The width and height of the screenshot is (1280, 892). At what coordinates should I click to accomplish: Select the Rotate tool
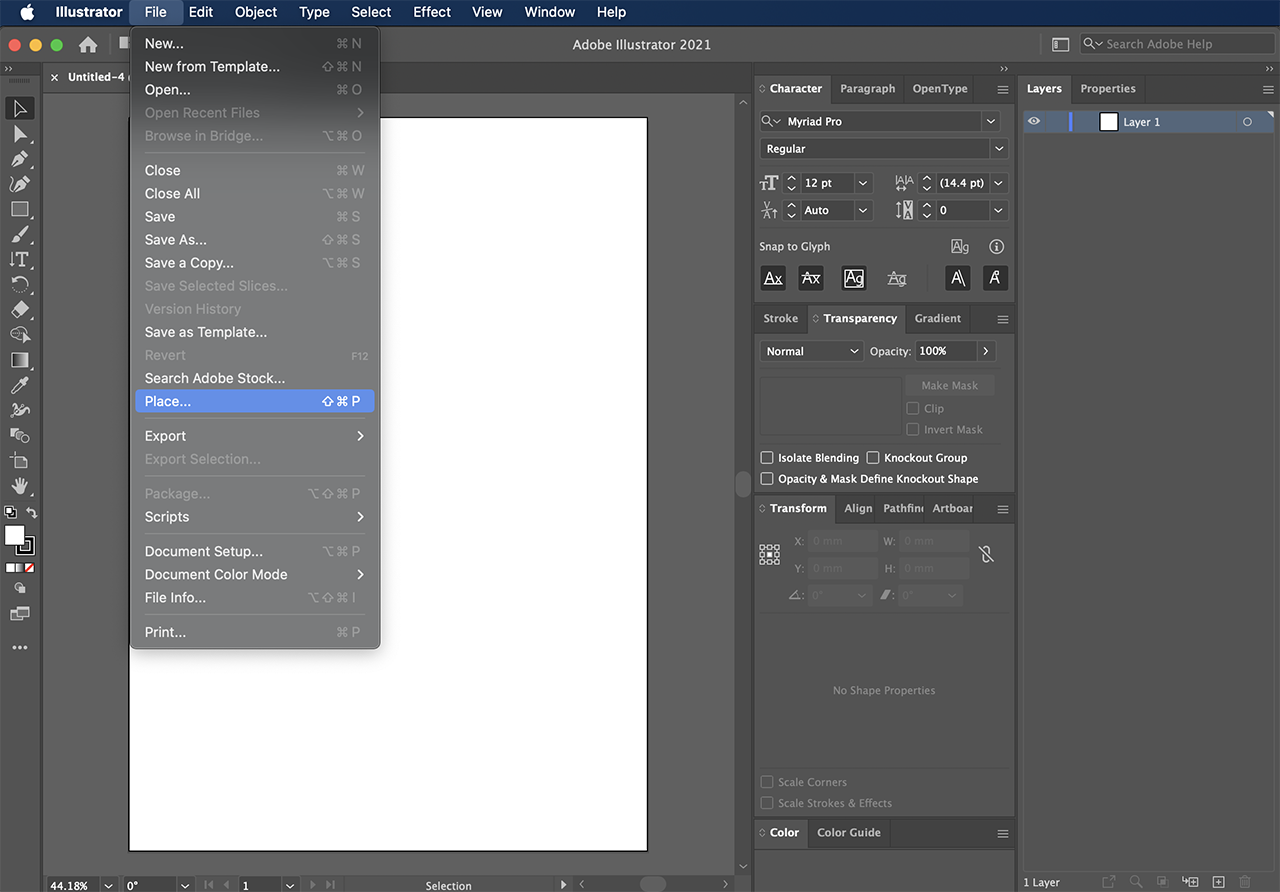20,284
